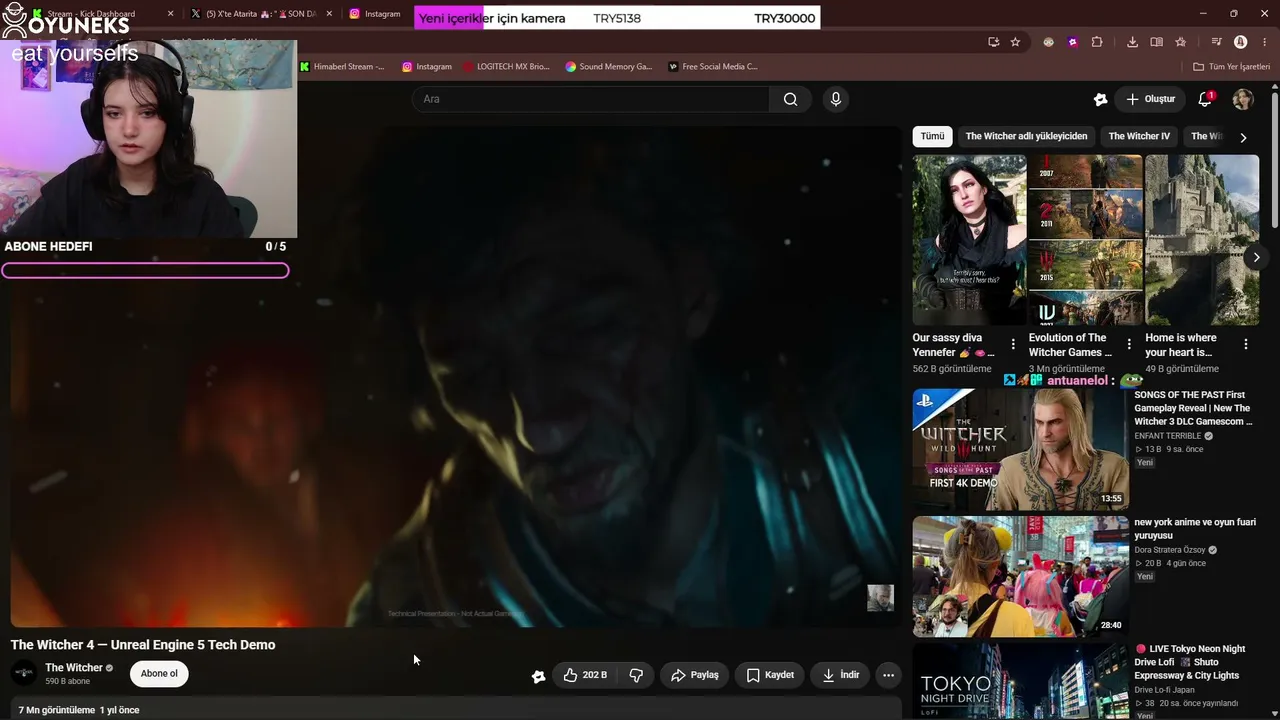Open new york anime ve oyun fuari thumbnail
The width and height of the screenshot is (1280, 720).
coord(1020,576)
